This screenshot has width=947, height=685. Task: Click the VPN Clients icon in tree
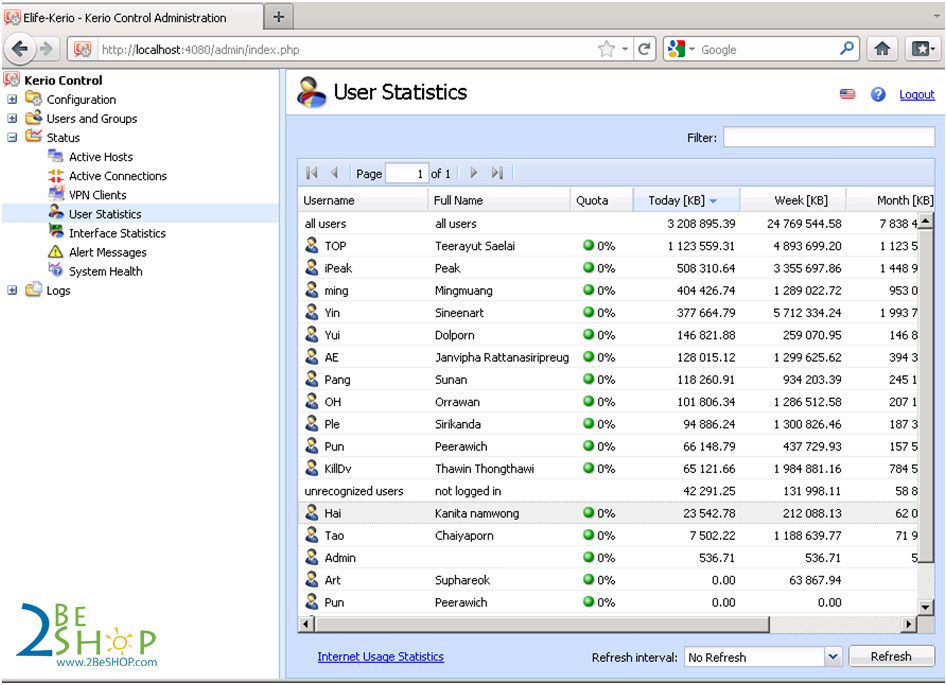coord(56,194)
